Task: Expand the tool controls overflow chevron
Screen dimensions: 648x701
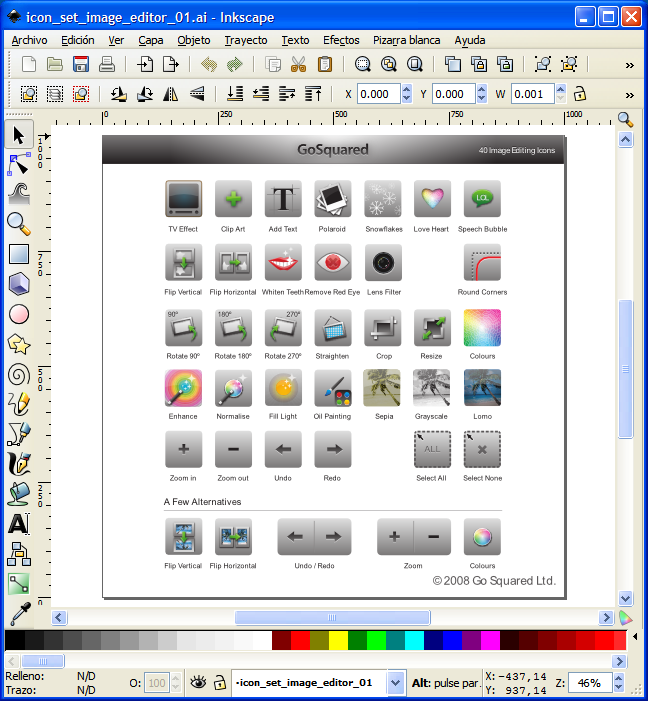Action: (x=630, y=95)
